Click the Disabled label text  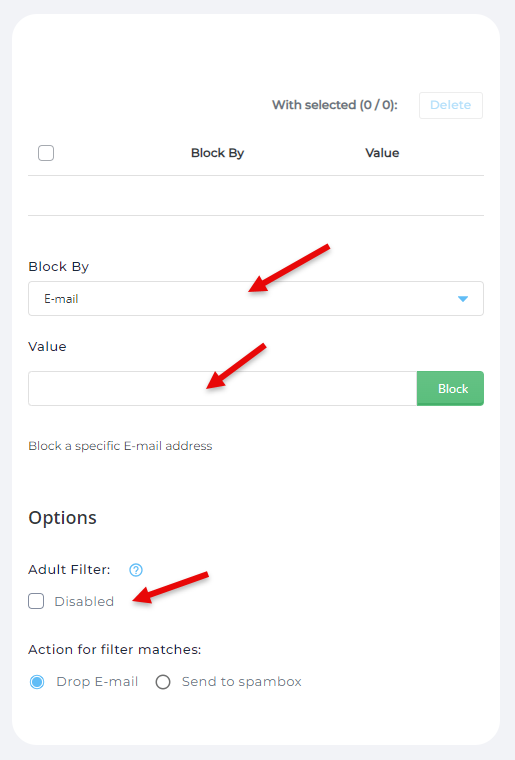click(84, 602)
